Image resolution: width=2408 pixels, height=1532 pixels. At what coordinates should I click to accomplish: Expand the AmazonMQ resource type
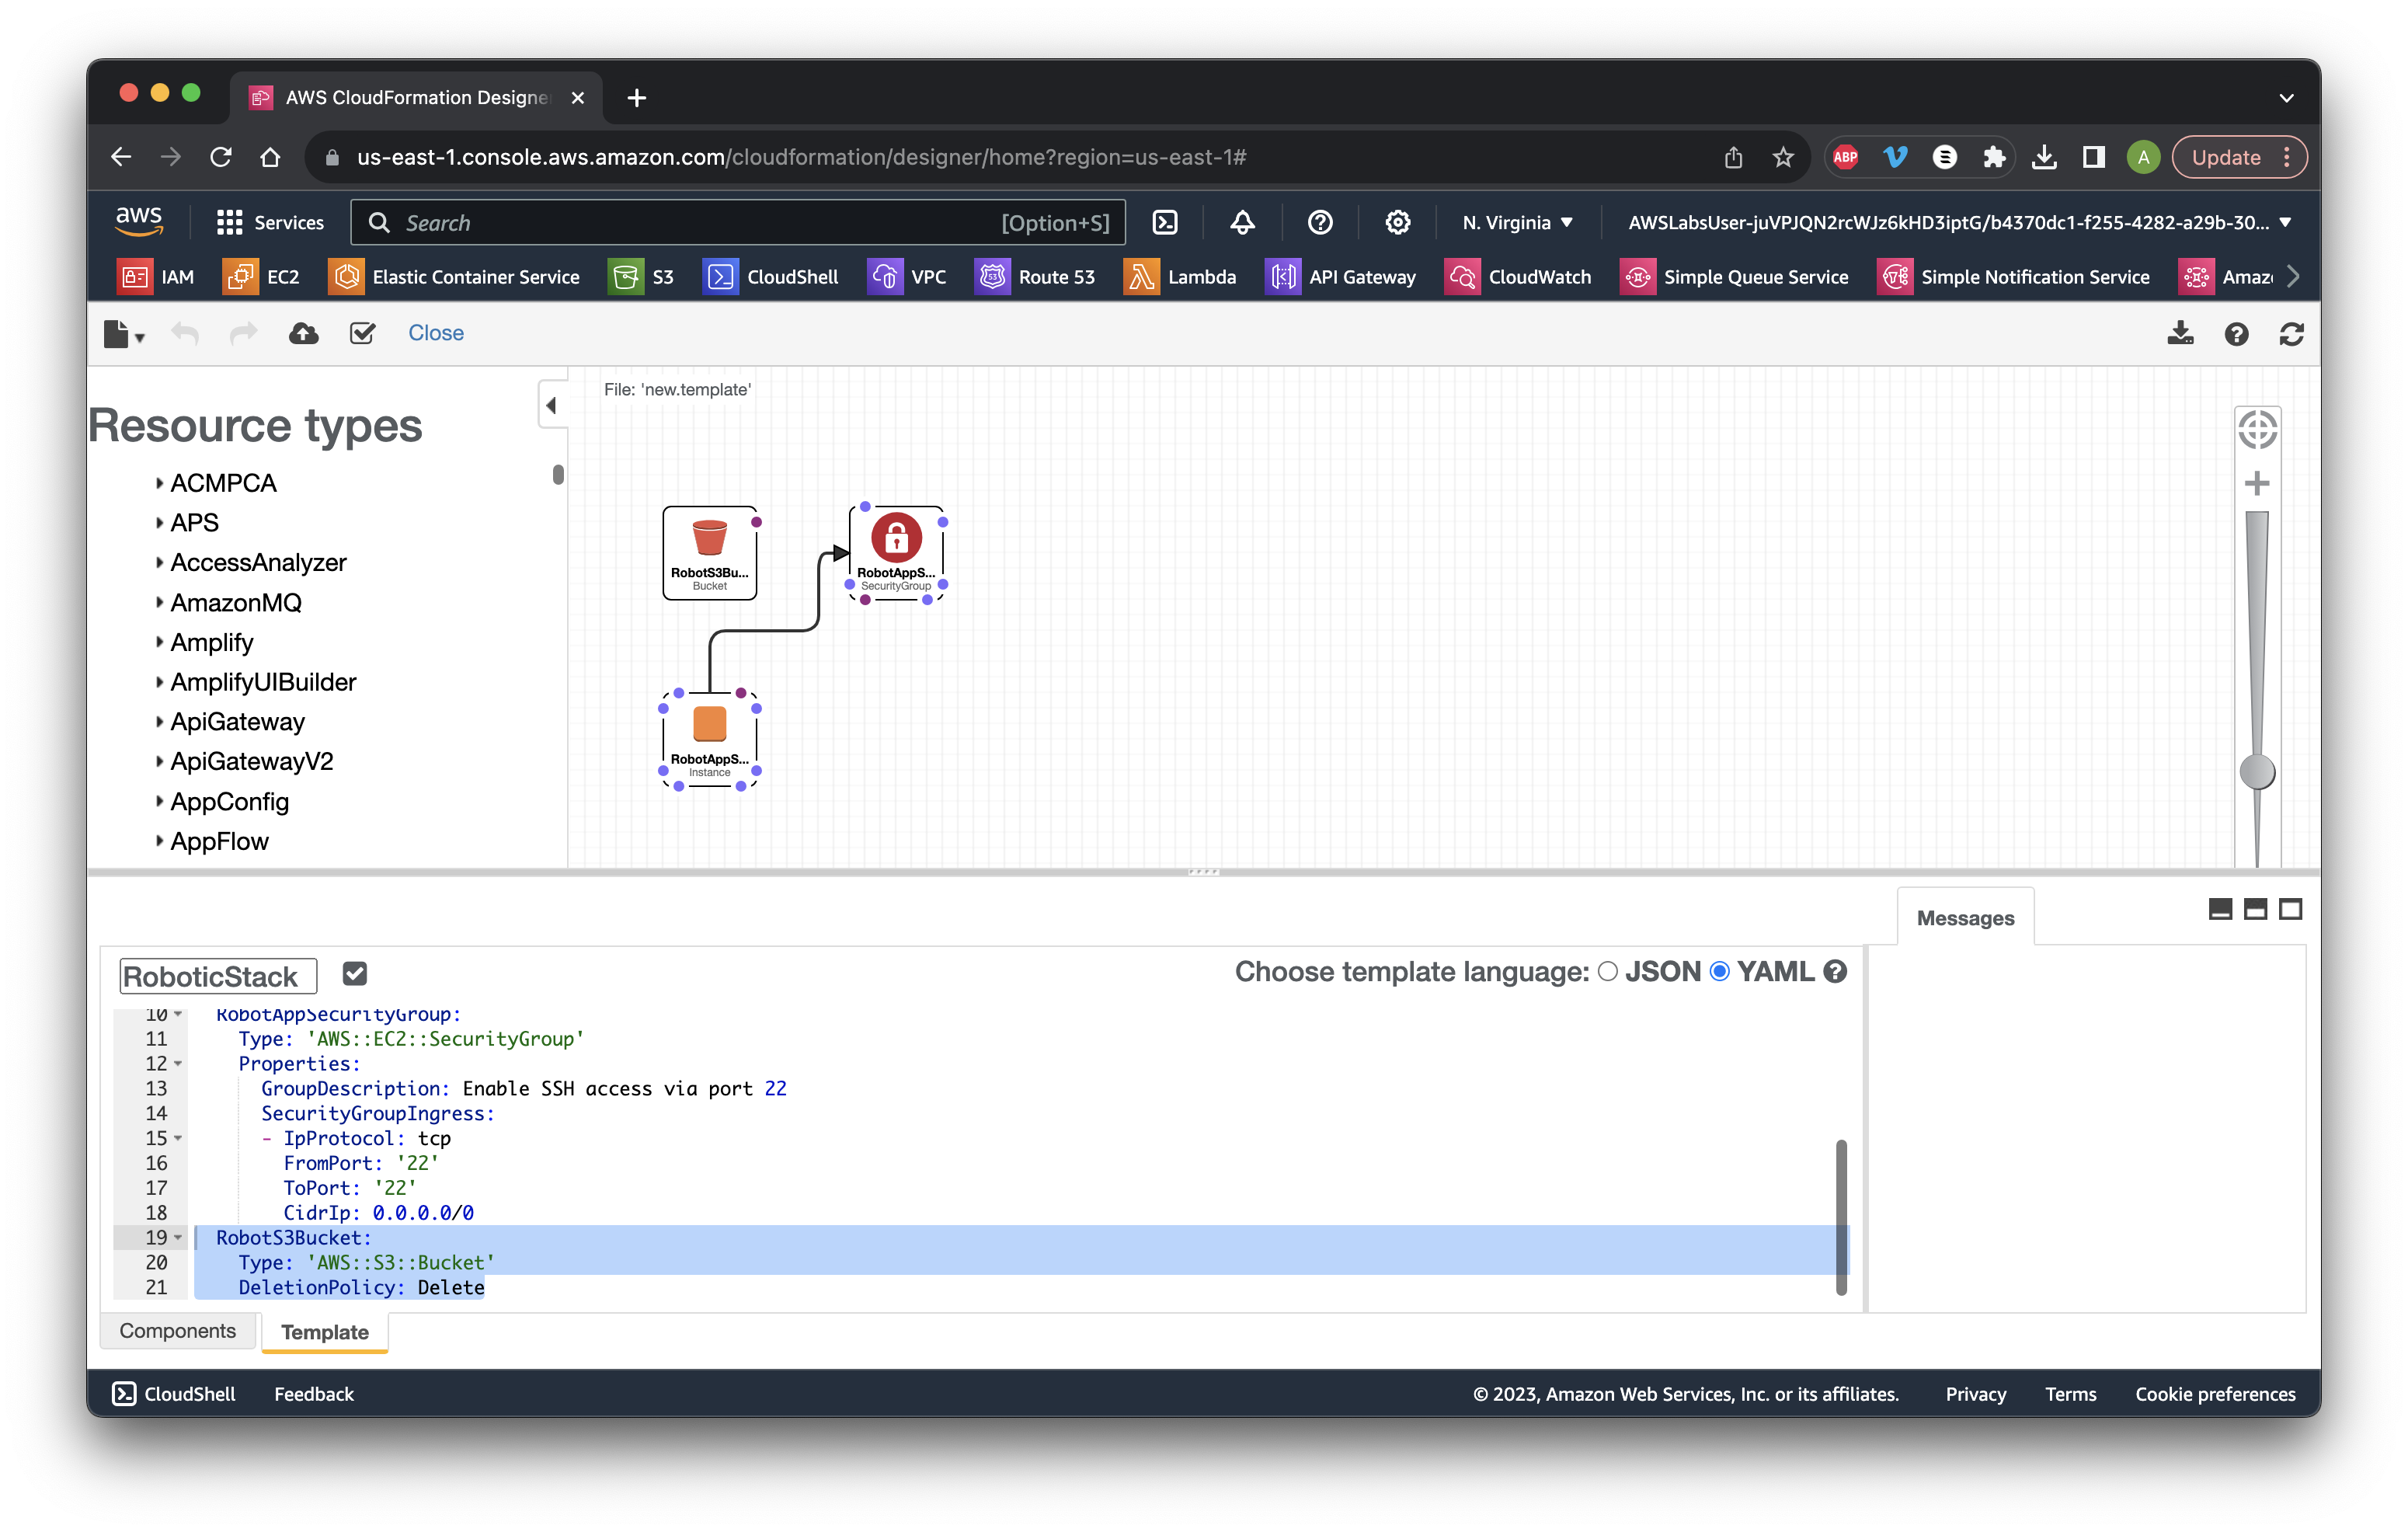click(x=159, y=602)
